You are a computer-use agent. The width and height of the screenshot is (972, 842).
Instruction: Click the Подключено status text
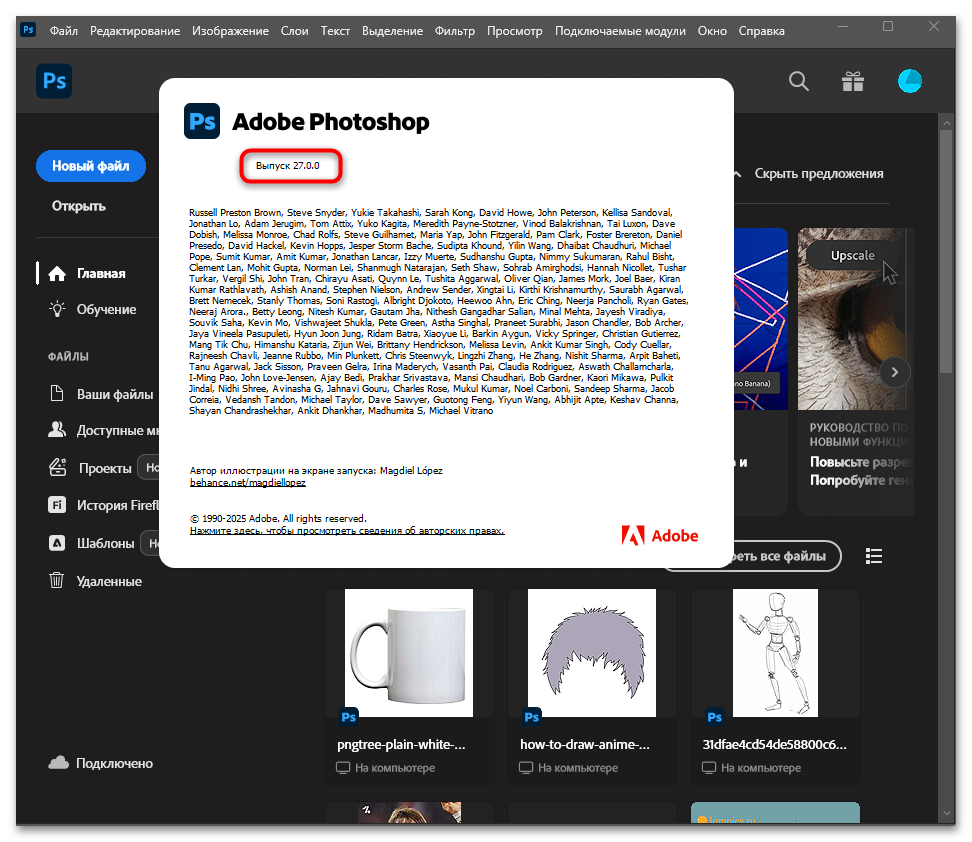coord(115,763)
